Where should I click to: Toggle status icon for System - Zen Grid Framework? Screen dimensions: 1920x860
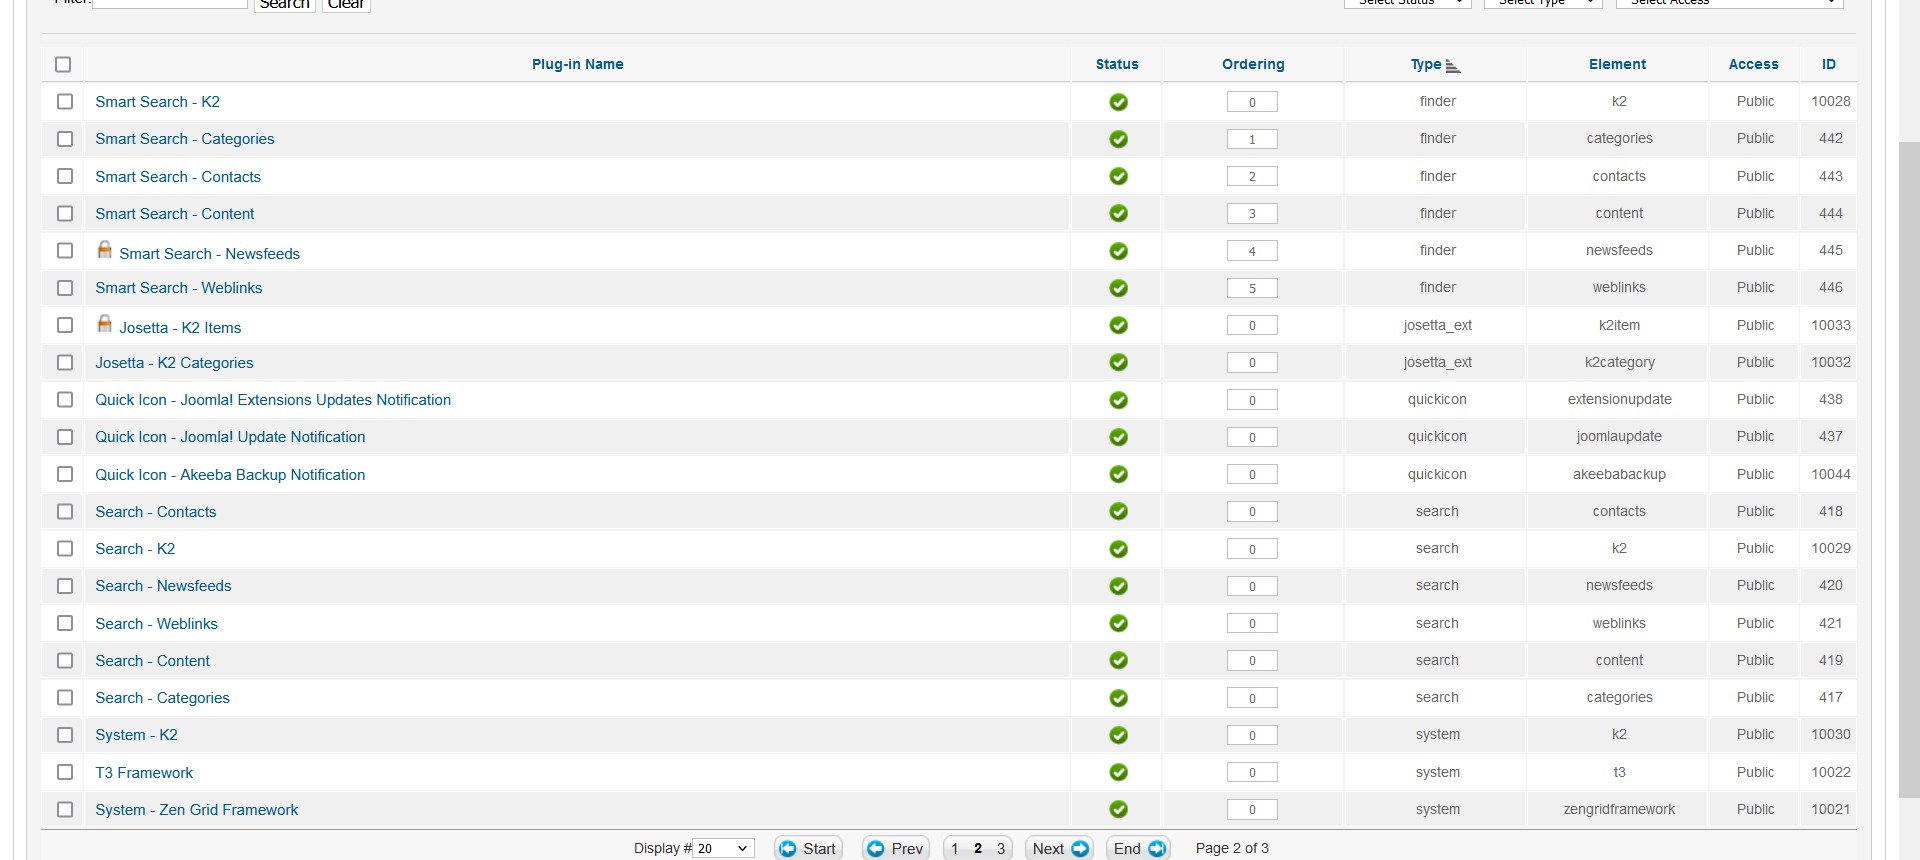[1118, 809]
